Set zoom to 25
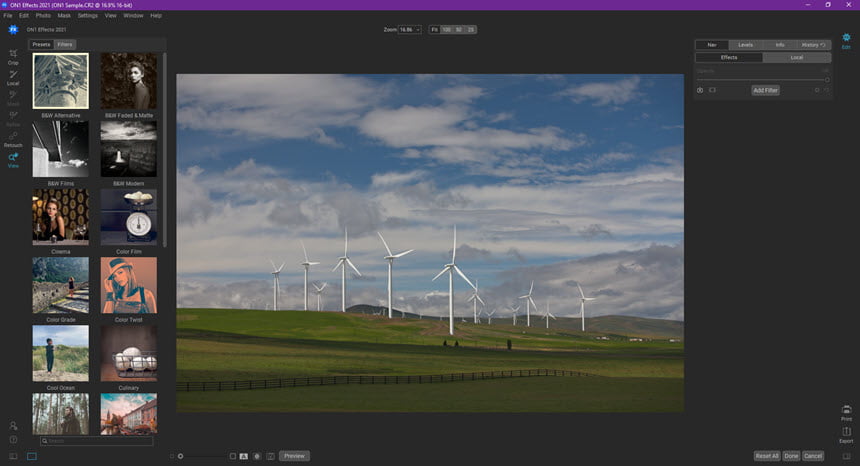860x466 pixels. (471, 30)
